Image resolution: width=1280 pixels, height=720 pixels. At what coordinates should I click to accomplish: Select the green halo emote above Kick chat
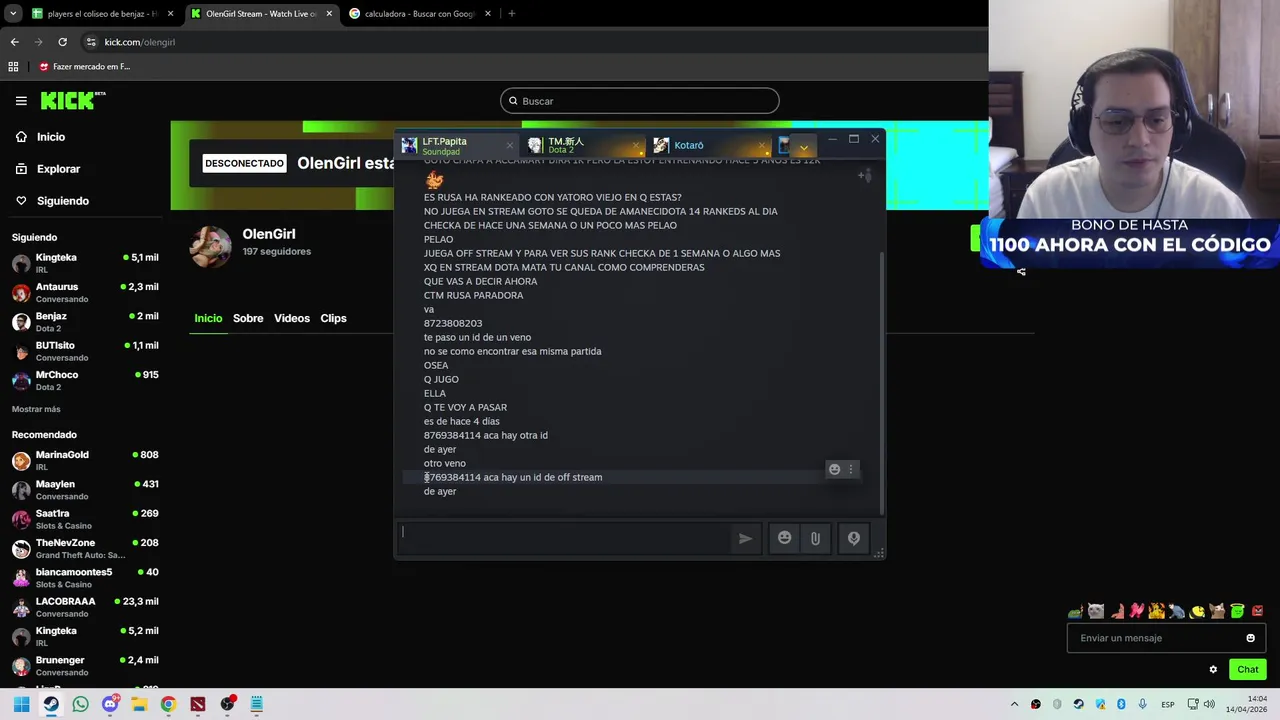point(1237,611)
